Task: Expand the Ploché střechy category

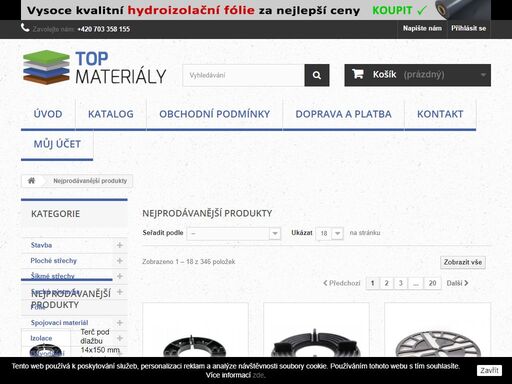Action: (x=120, y=261)
